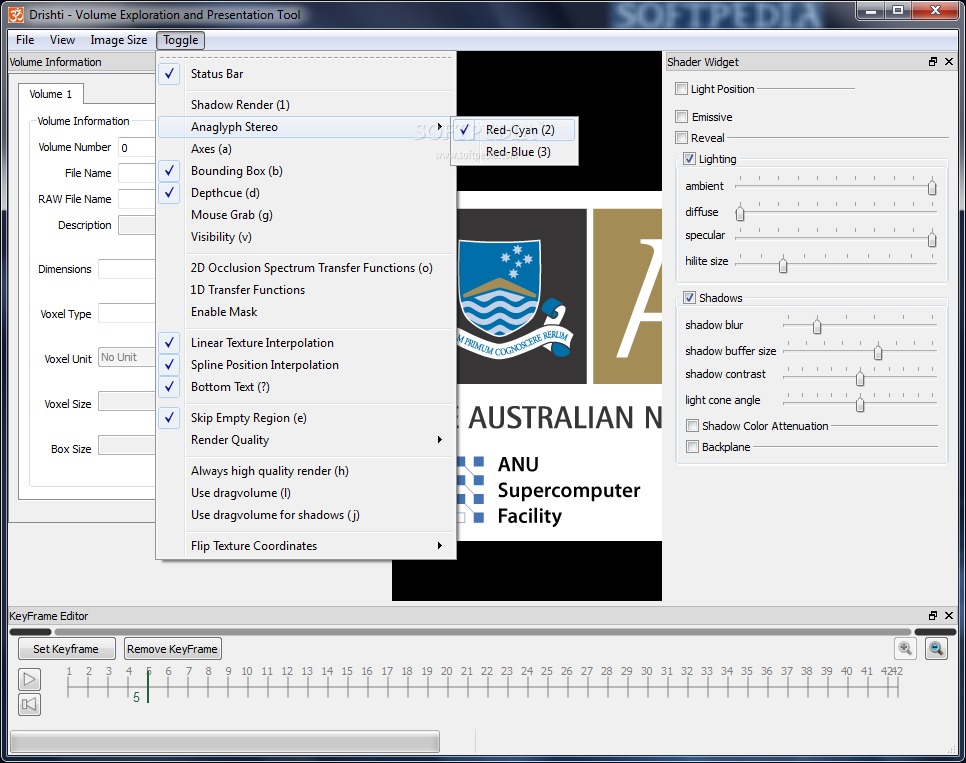Click the Set Keyframe button
Screen dimensions: 966x763
66,649
